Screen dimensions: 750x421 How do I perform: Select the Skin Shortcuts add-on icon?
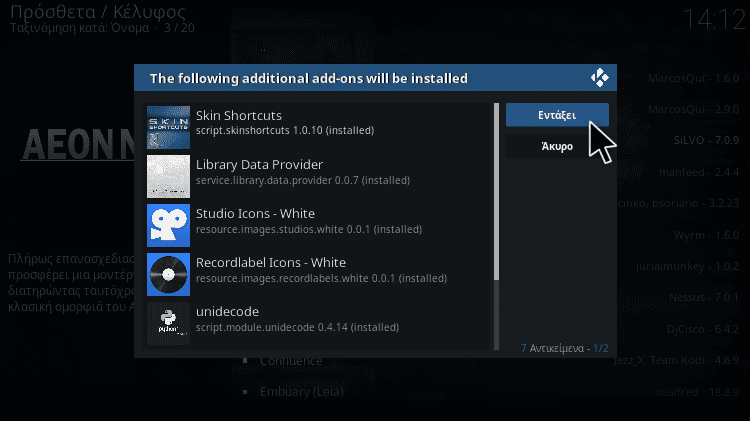tap(168, 127)
